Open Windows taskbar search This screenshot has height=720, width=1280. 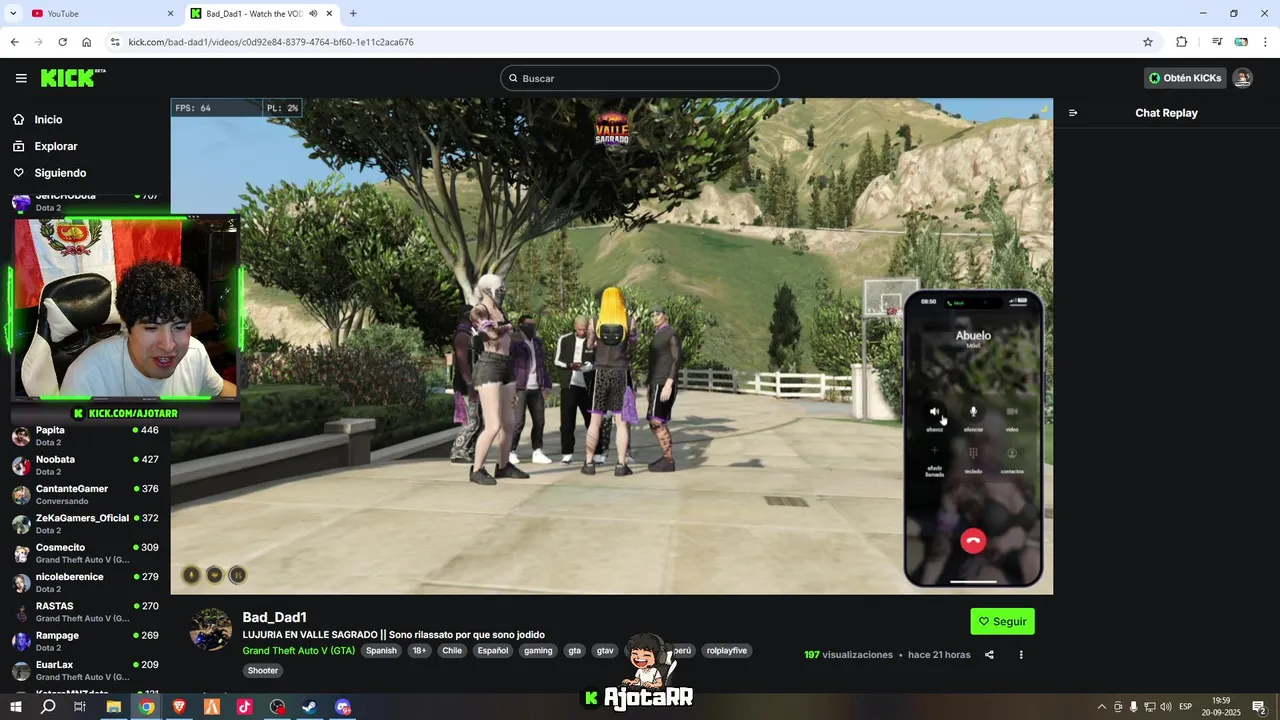(x=48, y=707)
